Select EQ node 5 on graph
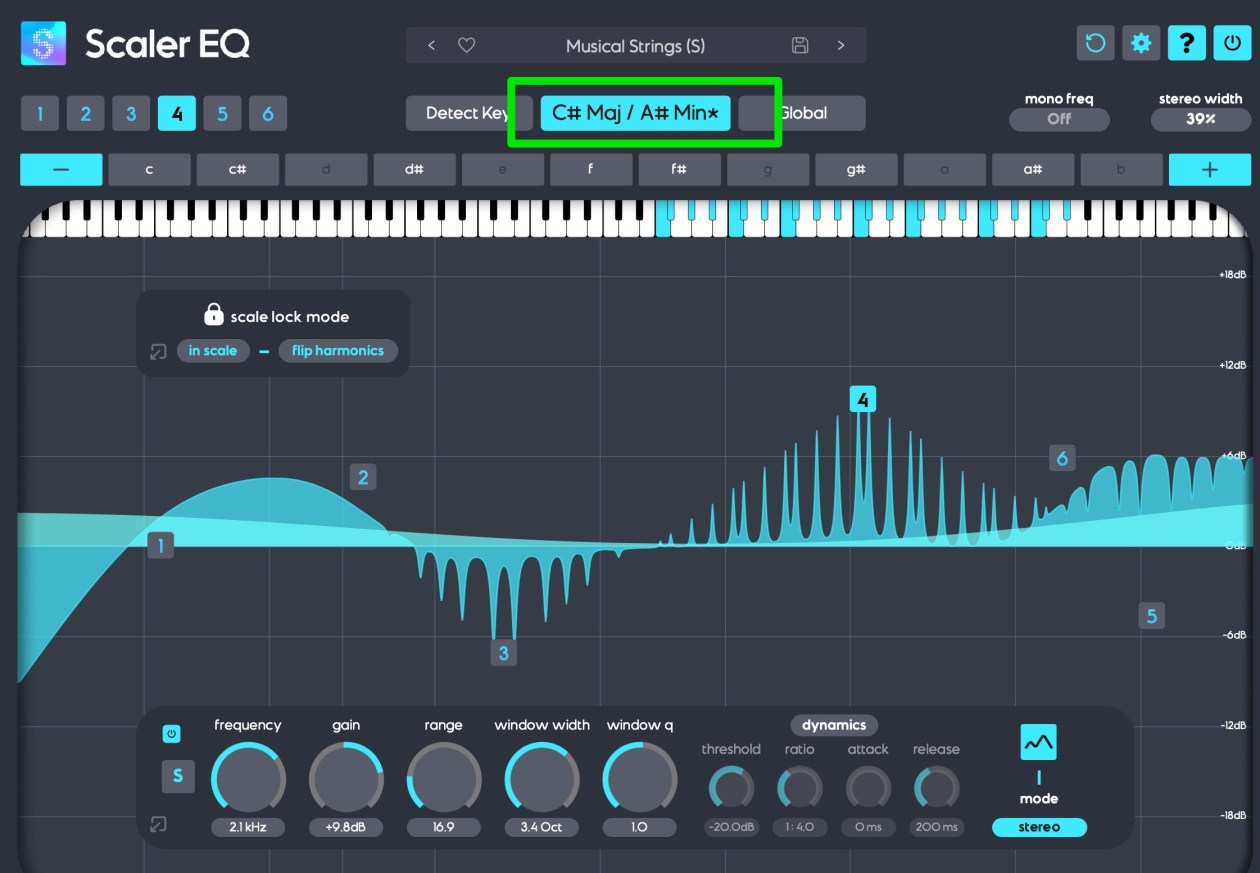This screenshot has width=1260, height=873. click(x=1151, y=616)
